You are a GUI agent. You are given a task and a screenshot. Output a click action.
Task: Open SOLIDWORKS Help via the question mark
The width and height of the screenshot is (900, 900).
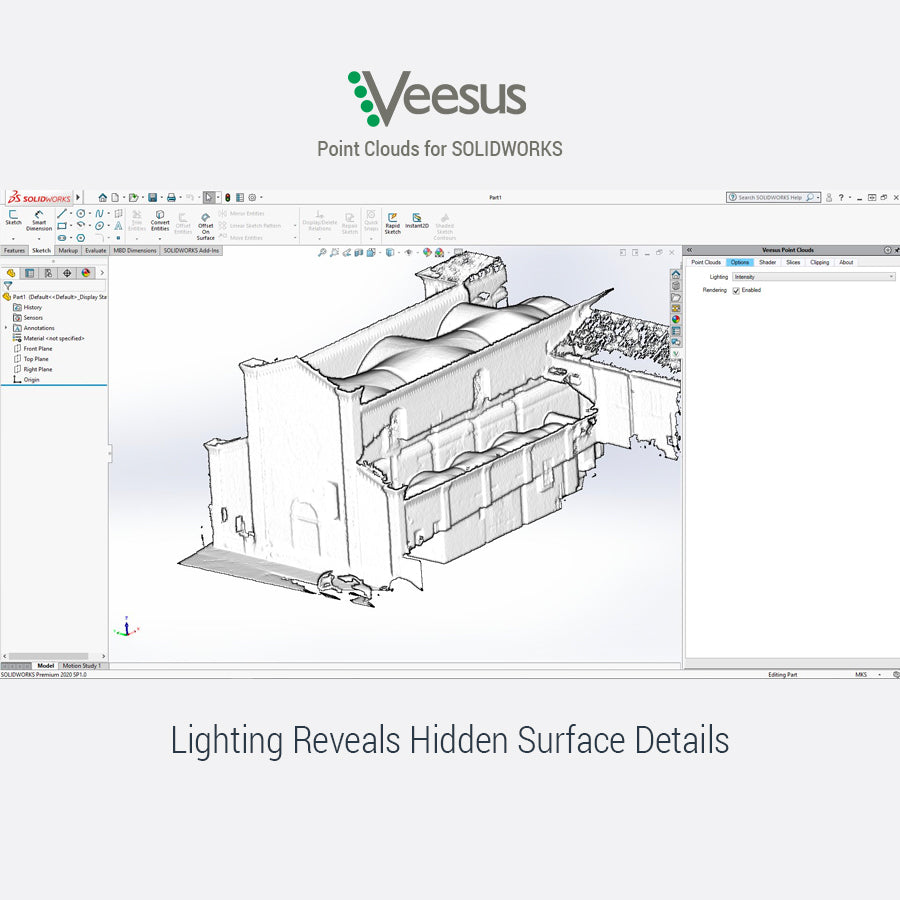coord(841,198)
